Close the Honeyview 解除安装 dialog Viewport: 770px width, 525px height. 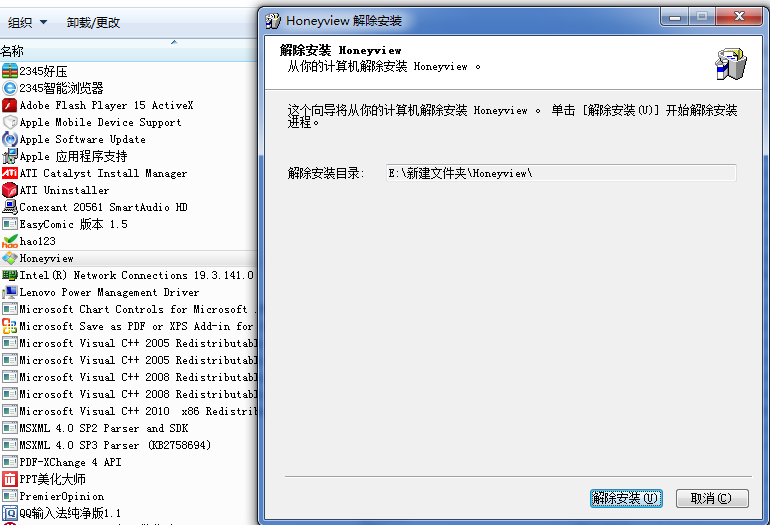point(739,17)
